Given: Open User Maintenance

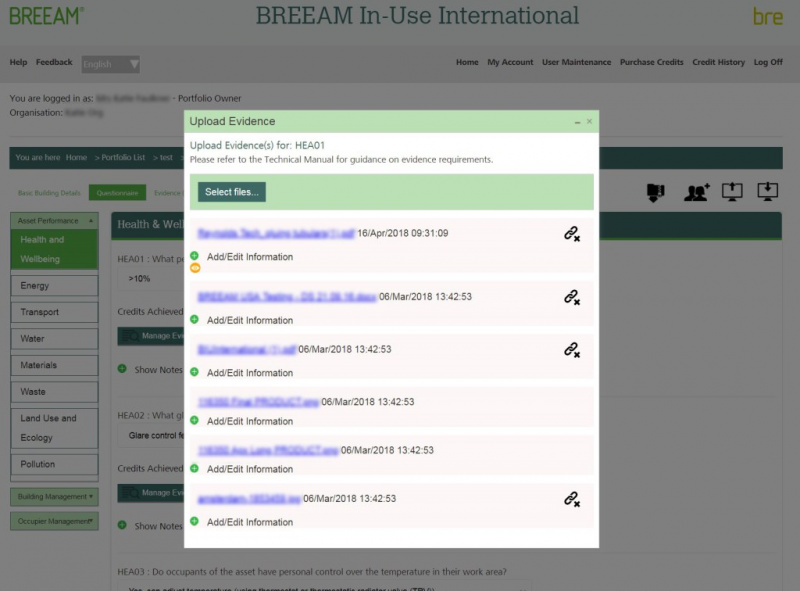Looking at the screenshot, I should click(x=577, y=62).
